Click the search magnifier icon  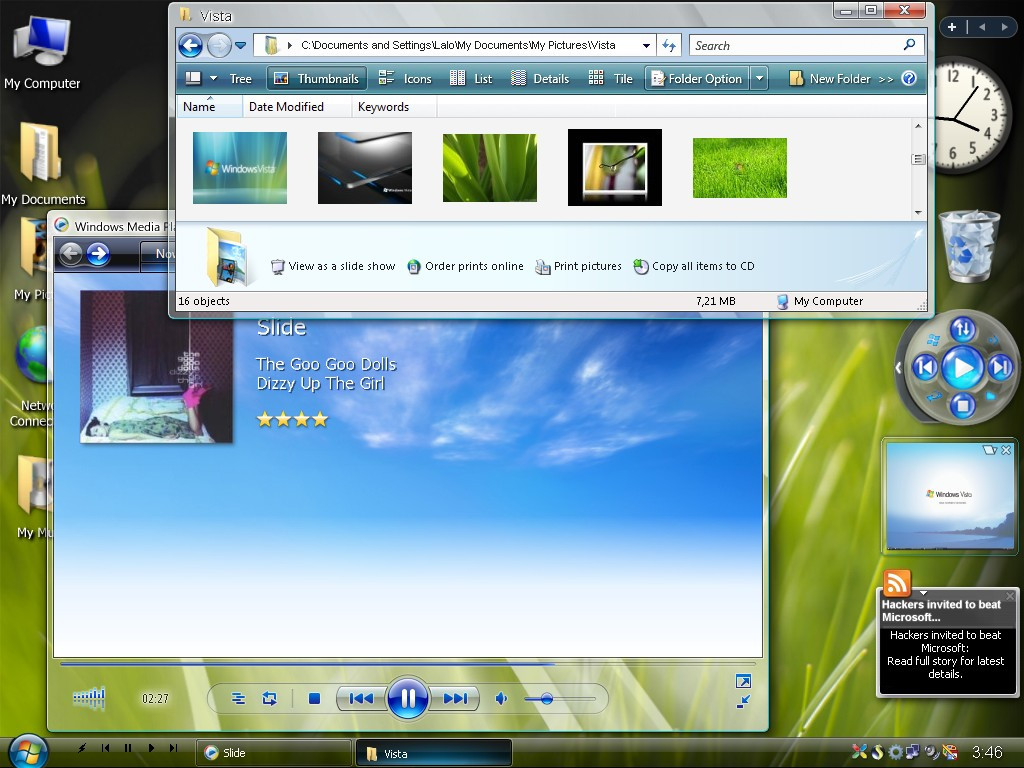(909, 44)
